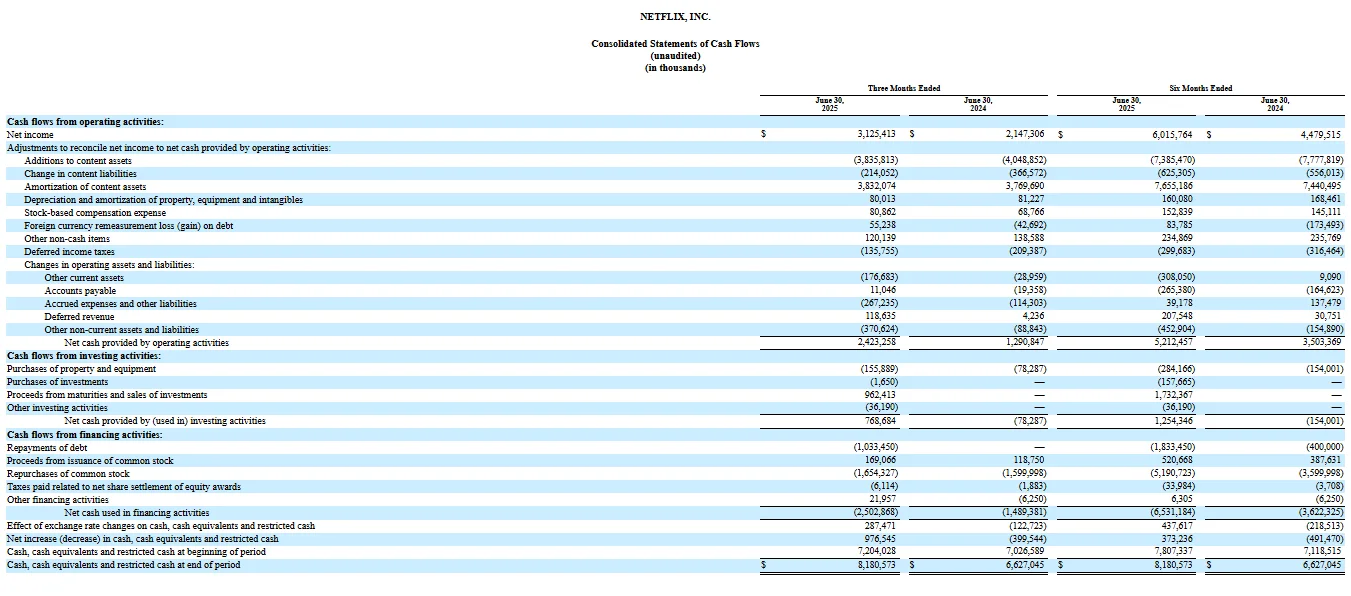Click the June 30, 2025 quarterly column header

pos(828,104)
